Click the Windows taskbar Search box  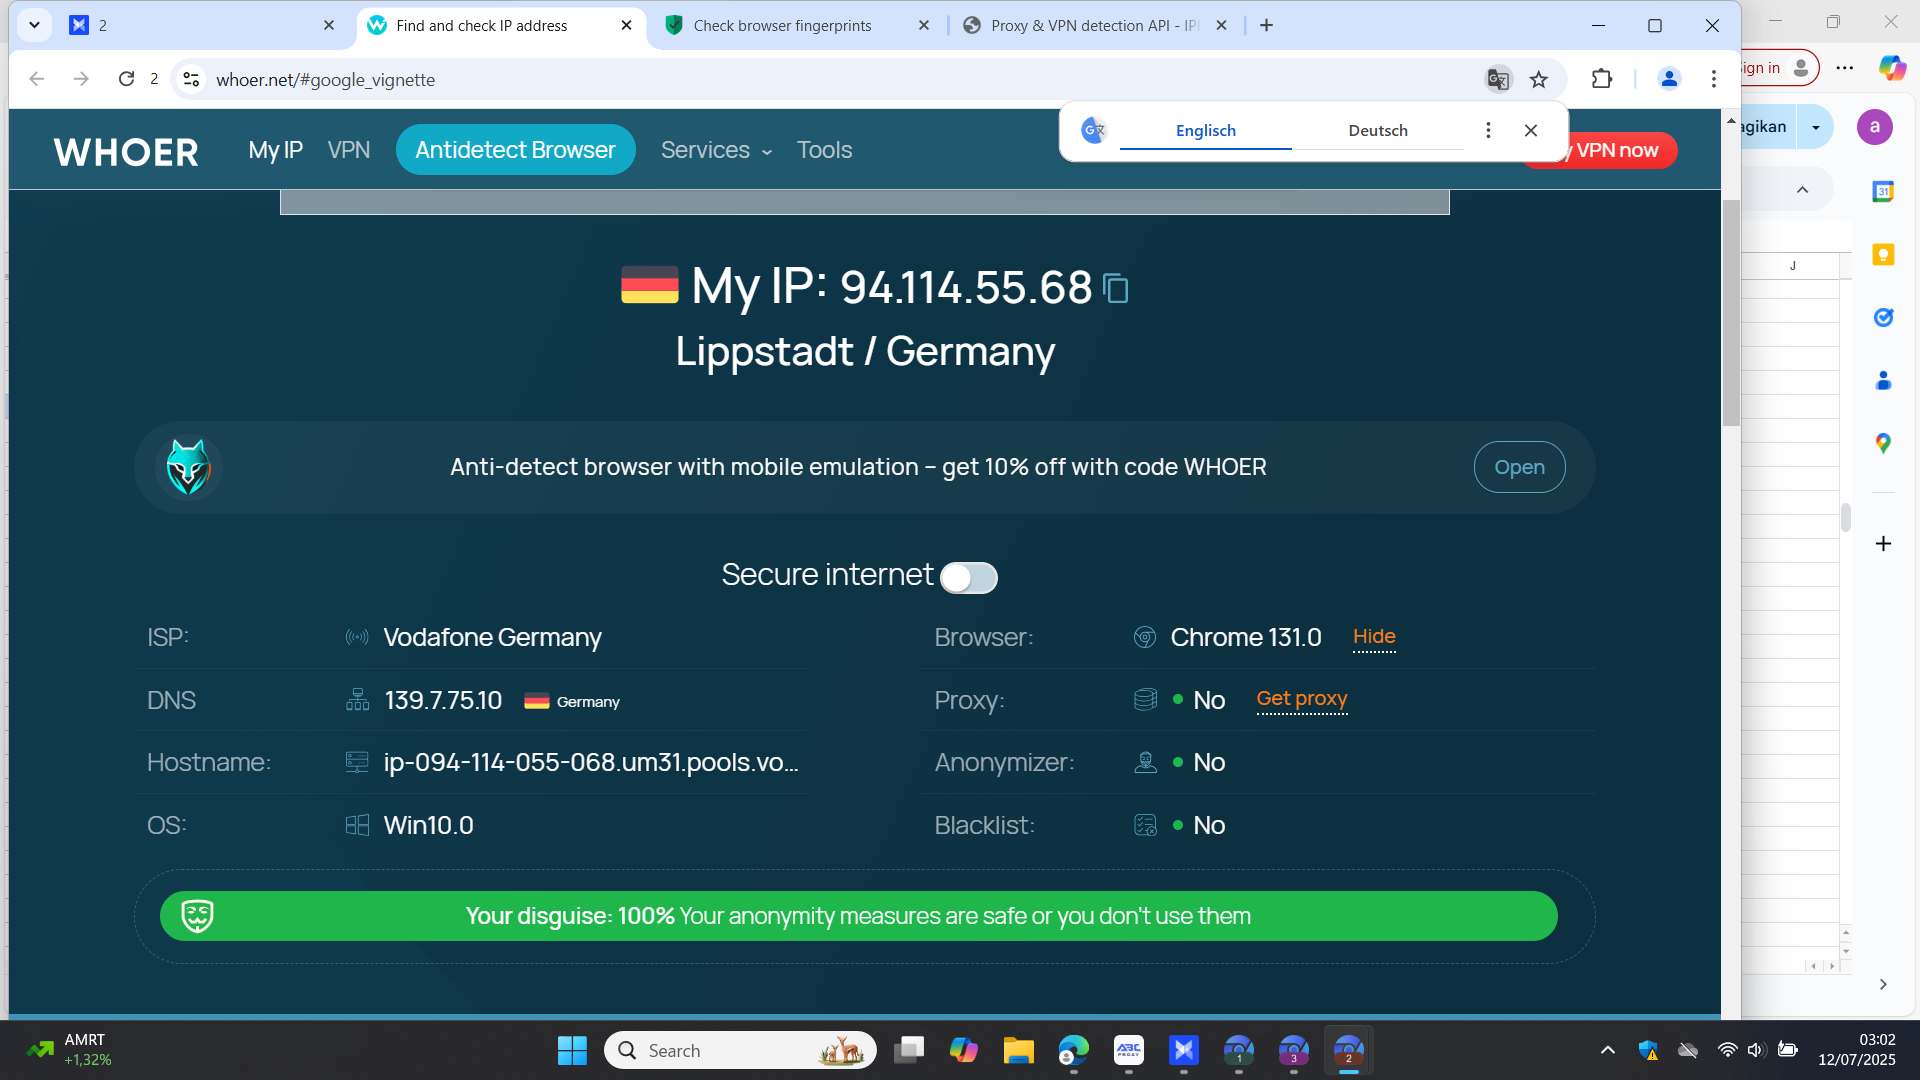pos(740,1050)
